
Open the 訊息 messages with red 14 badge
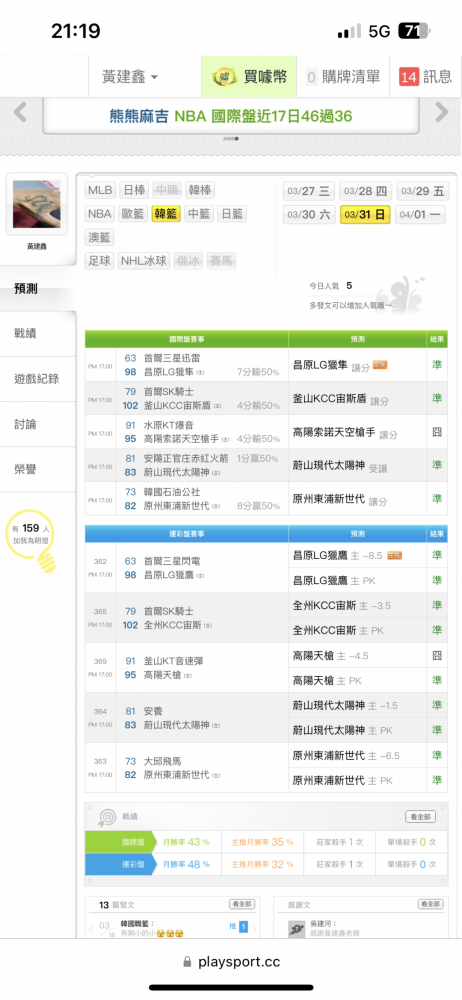426,77
